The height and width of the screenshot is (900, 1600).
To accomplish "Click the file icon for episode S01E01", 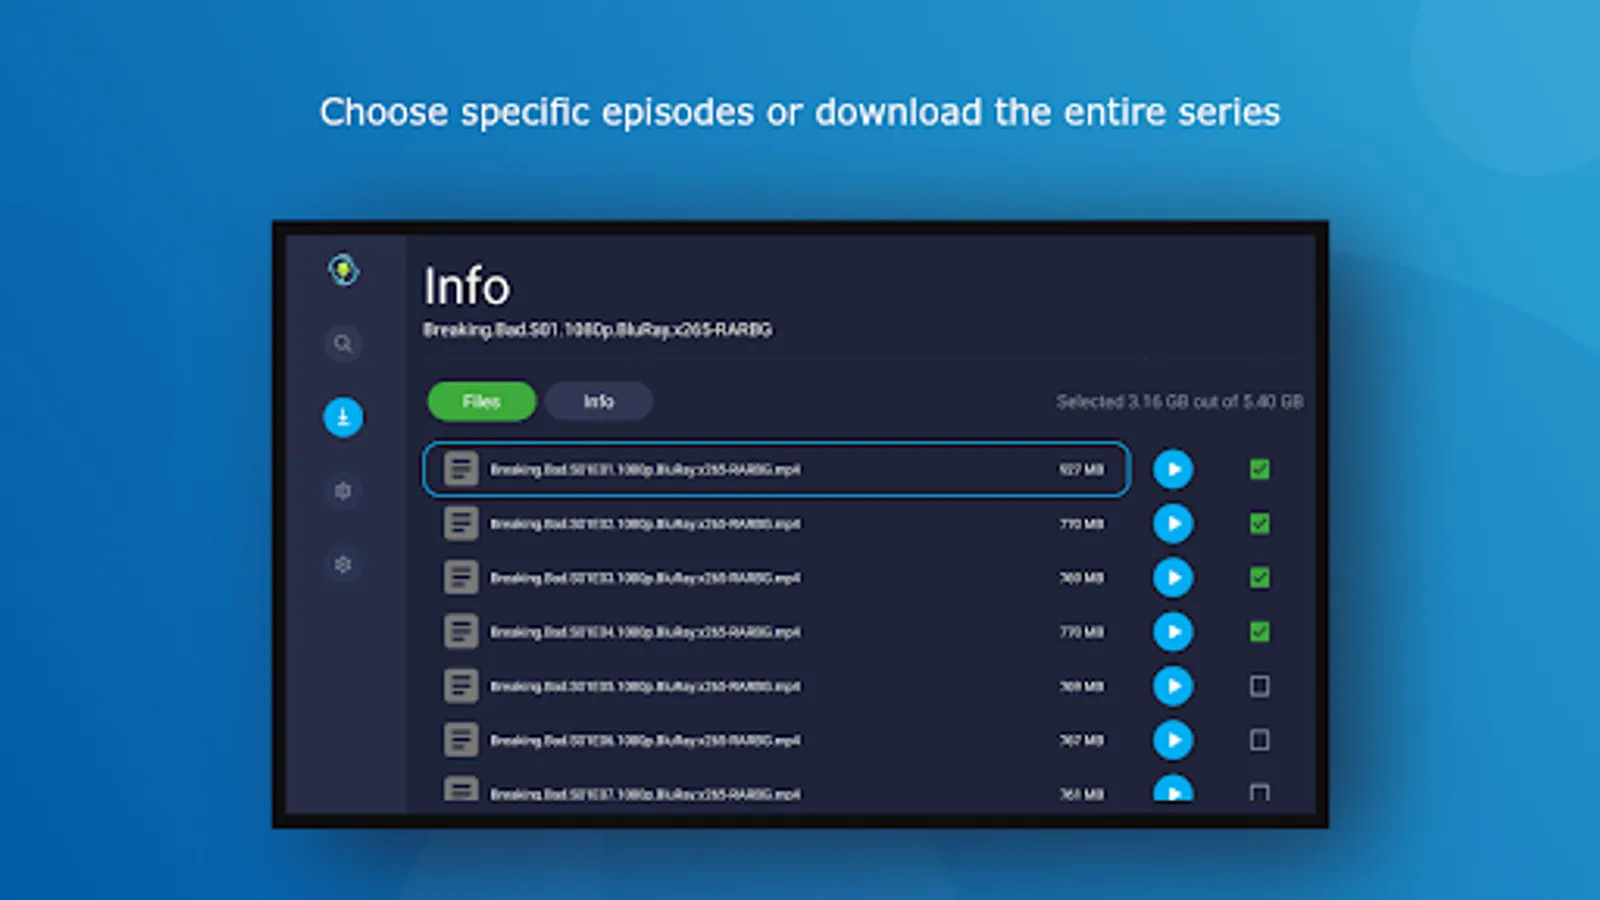I will tap(461, 469).
